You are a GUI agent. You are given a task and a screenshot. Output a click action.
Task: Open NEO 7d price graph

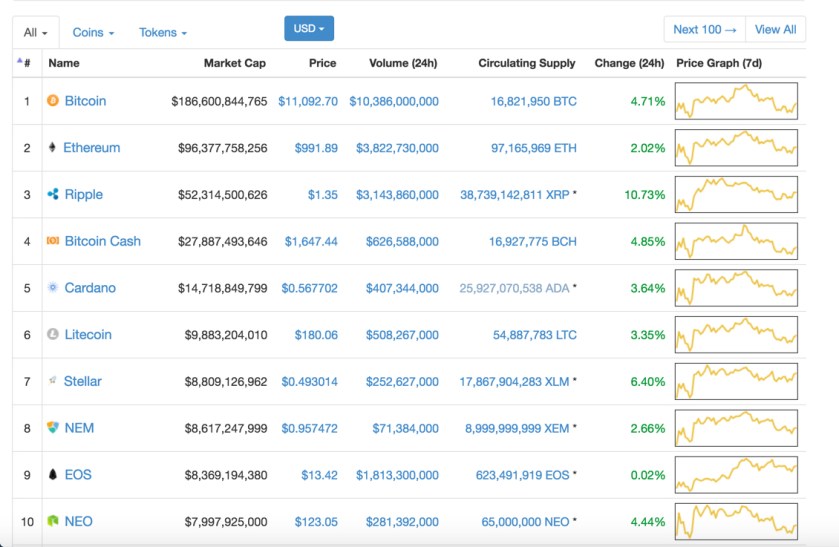pyautogui.click(x=736, y=521)
